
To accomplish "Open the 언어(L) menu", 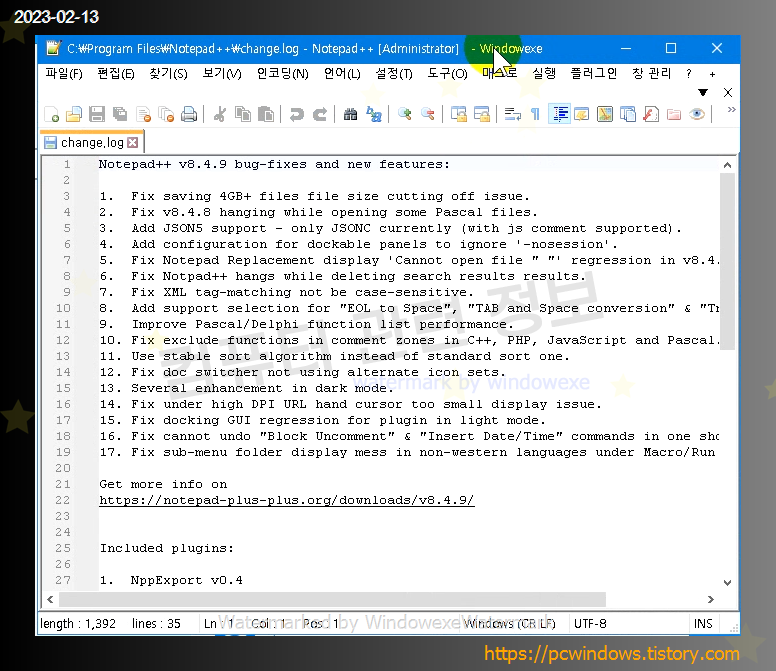I will 342,74.
